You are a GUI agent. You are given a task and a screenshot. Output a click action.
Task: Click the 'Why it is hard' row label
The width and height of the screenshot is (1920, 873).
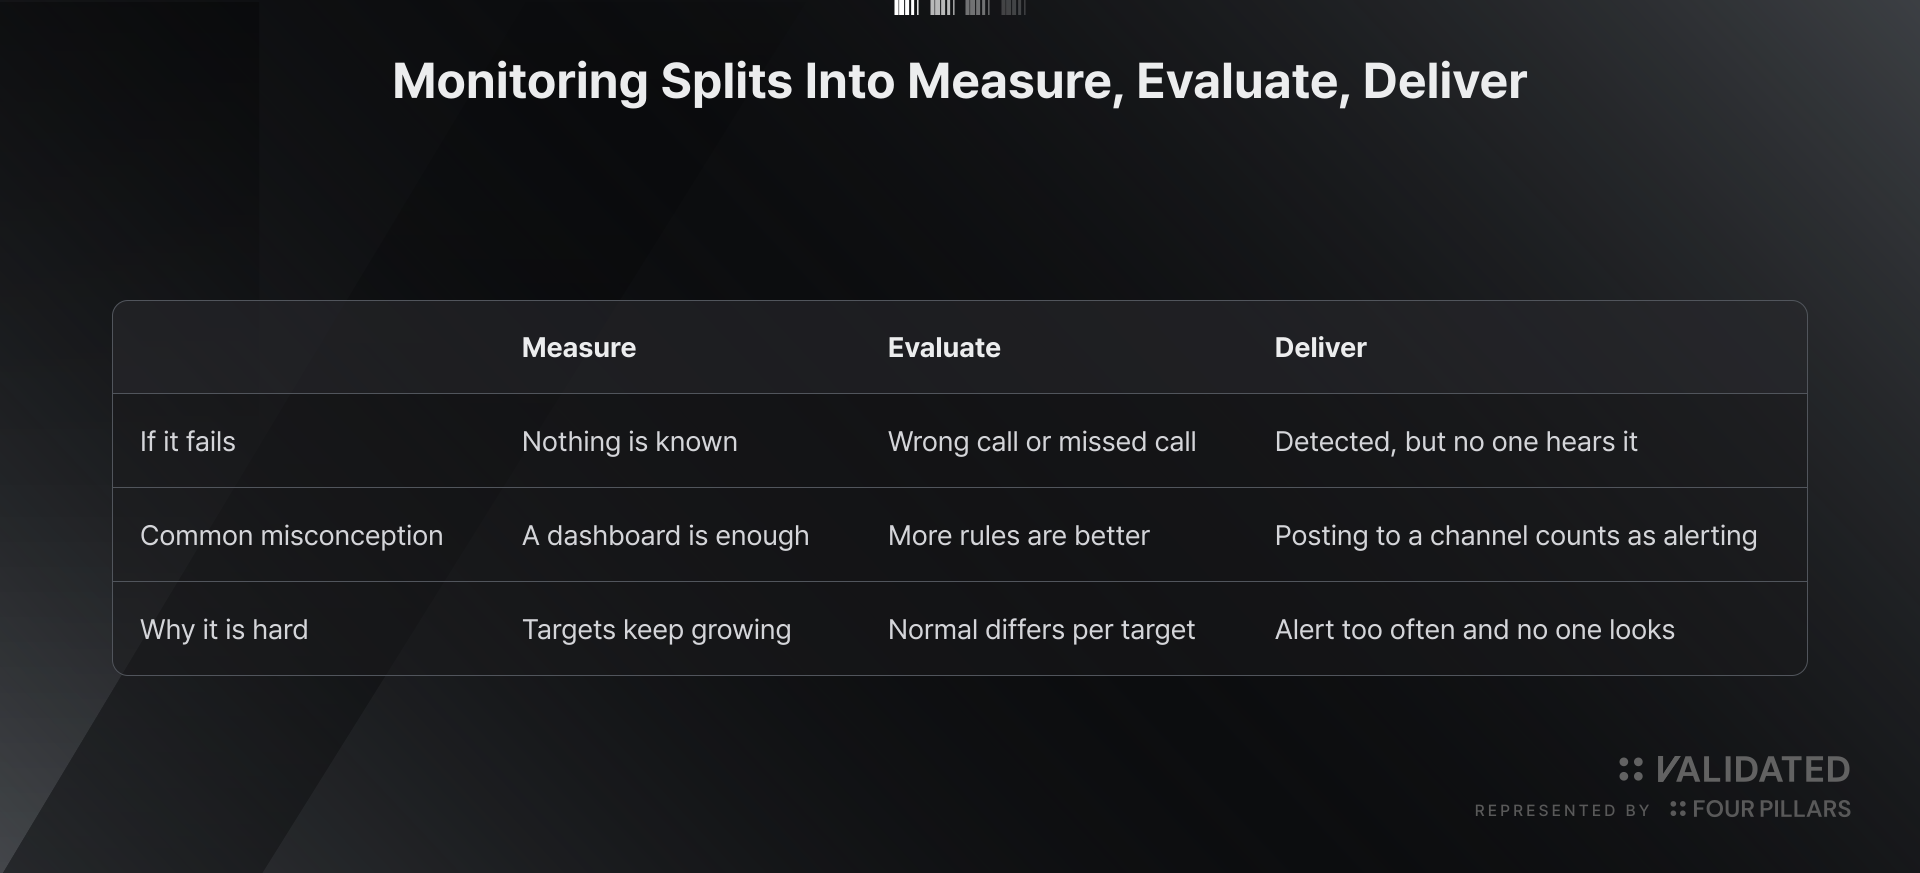pyautogui.click(x=224, y=630)
